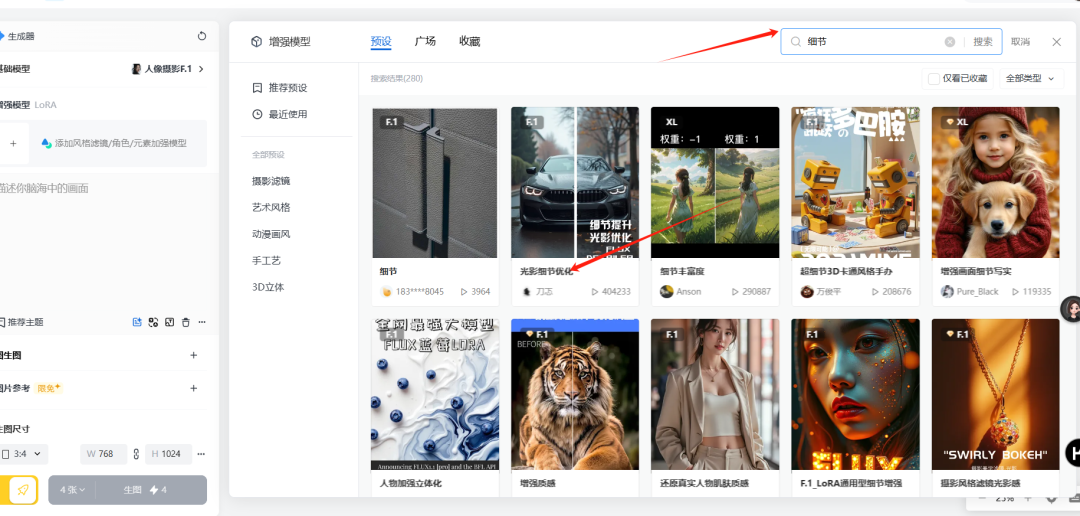
Task: Click the 取消 button next to search
Action: [x=1020, y=42]
